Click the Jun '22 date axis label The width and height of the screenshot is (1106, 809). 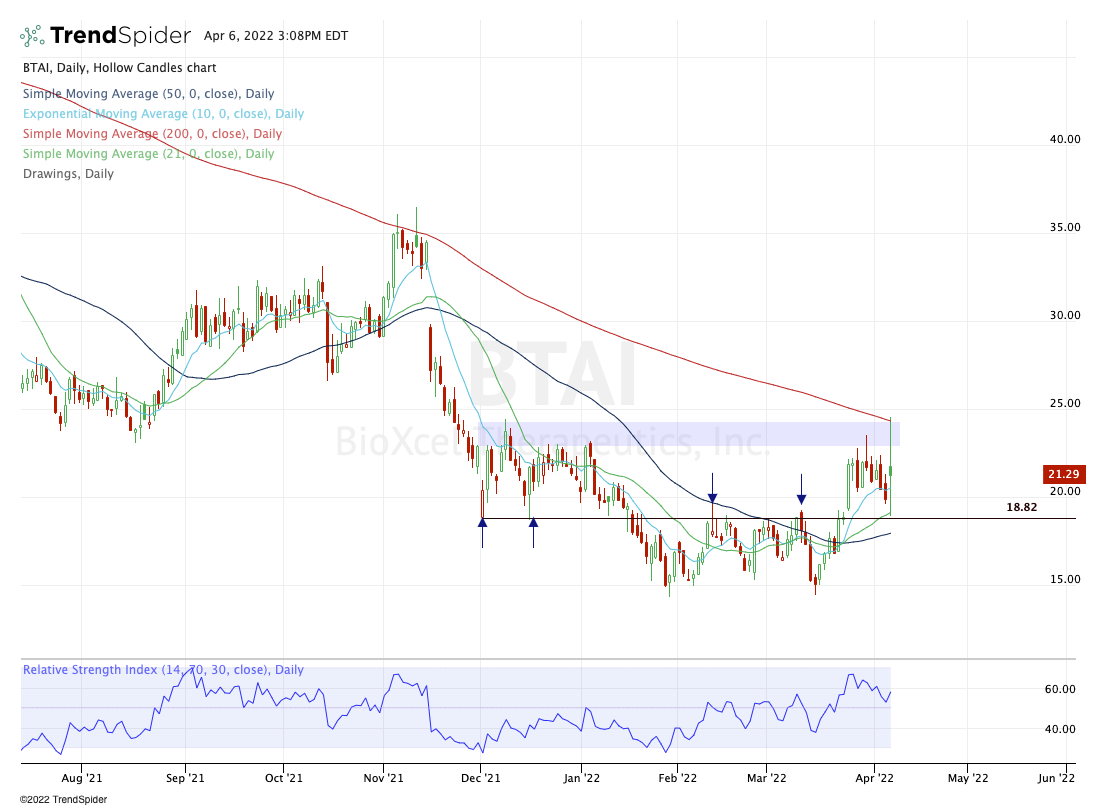coord(1057,778)
